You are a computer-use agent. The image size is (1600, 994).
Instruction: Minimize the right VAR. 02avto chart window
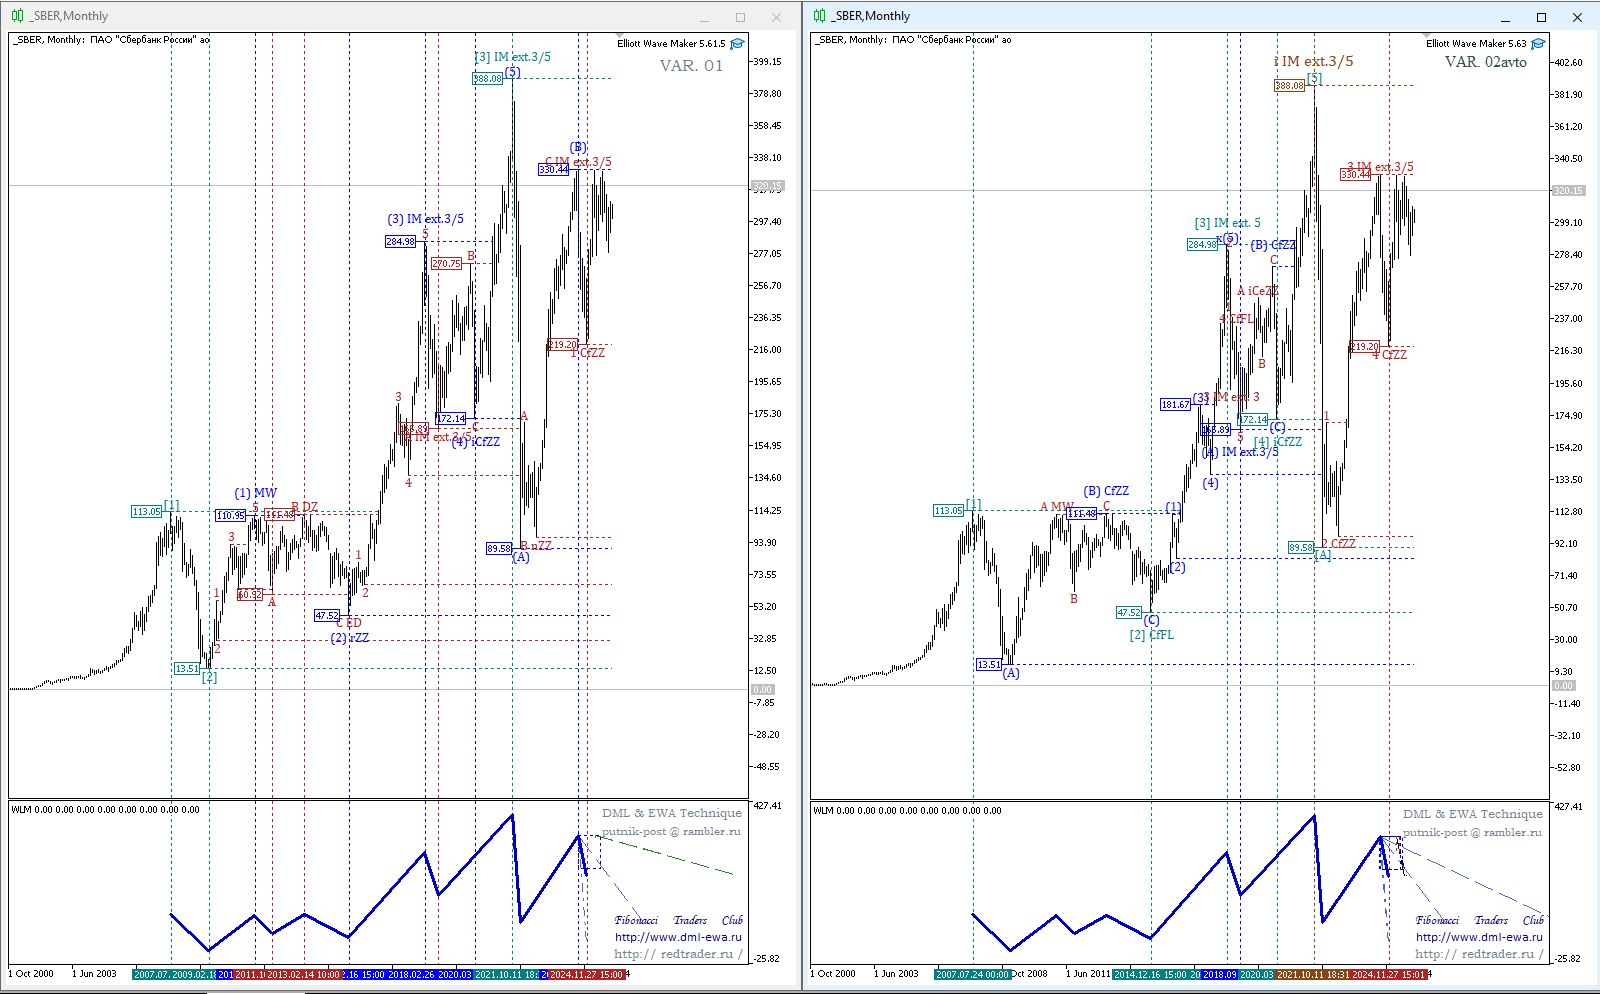[x=1505, y=17]
